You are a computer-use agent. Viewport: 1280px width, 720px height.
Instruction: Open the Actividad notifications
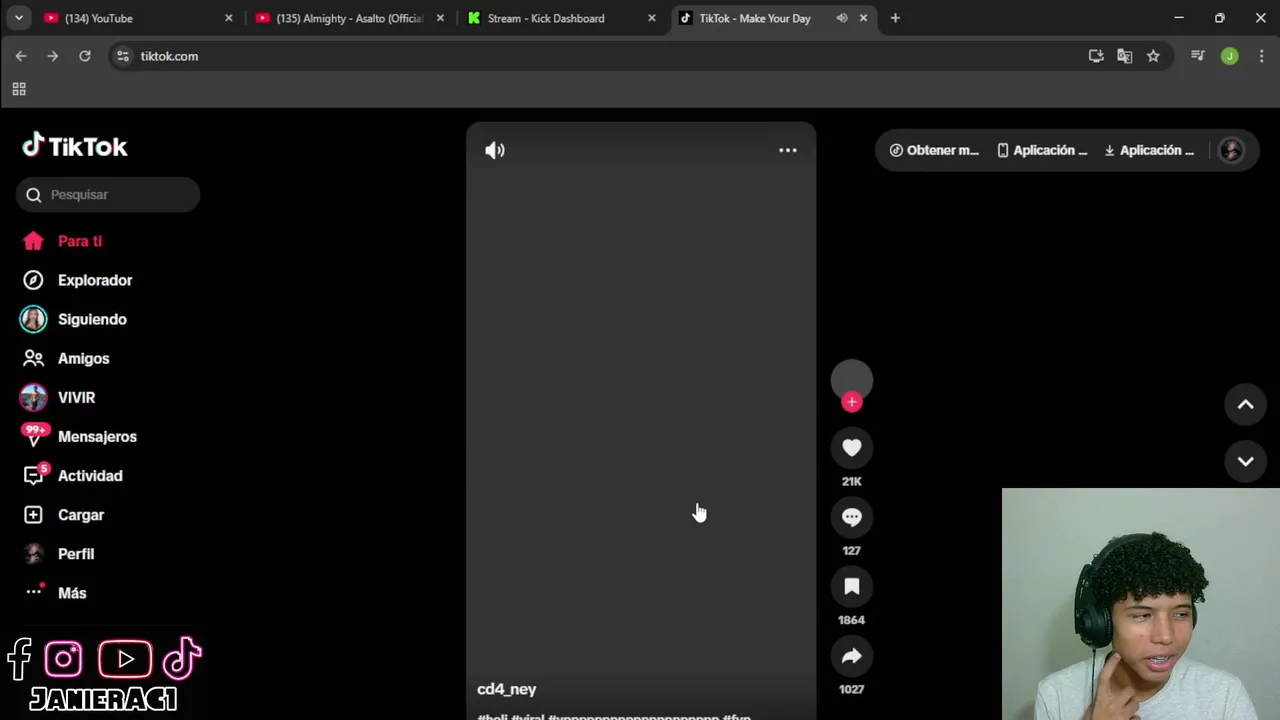72,475
